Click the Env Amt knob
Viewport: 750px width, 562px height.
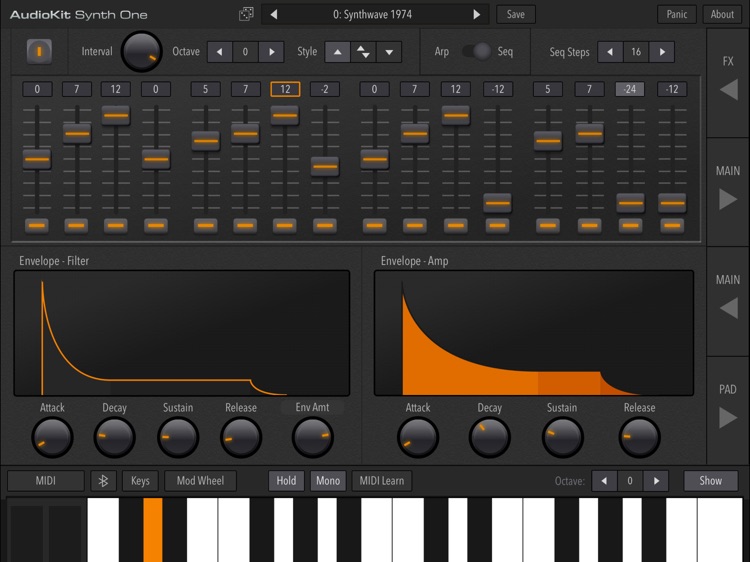coord(312,437)
